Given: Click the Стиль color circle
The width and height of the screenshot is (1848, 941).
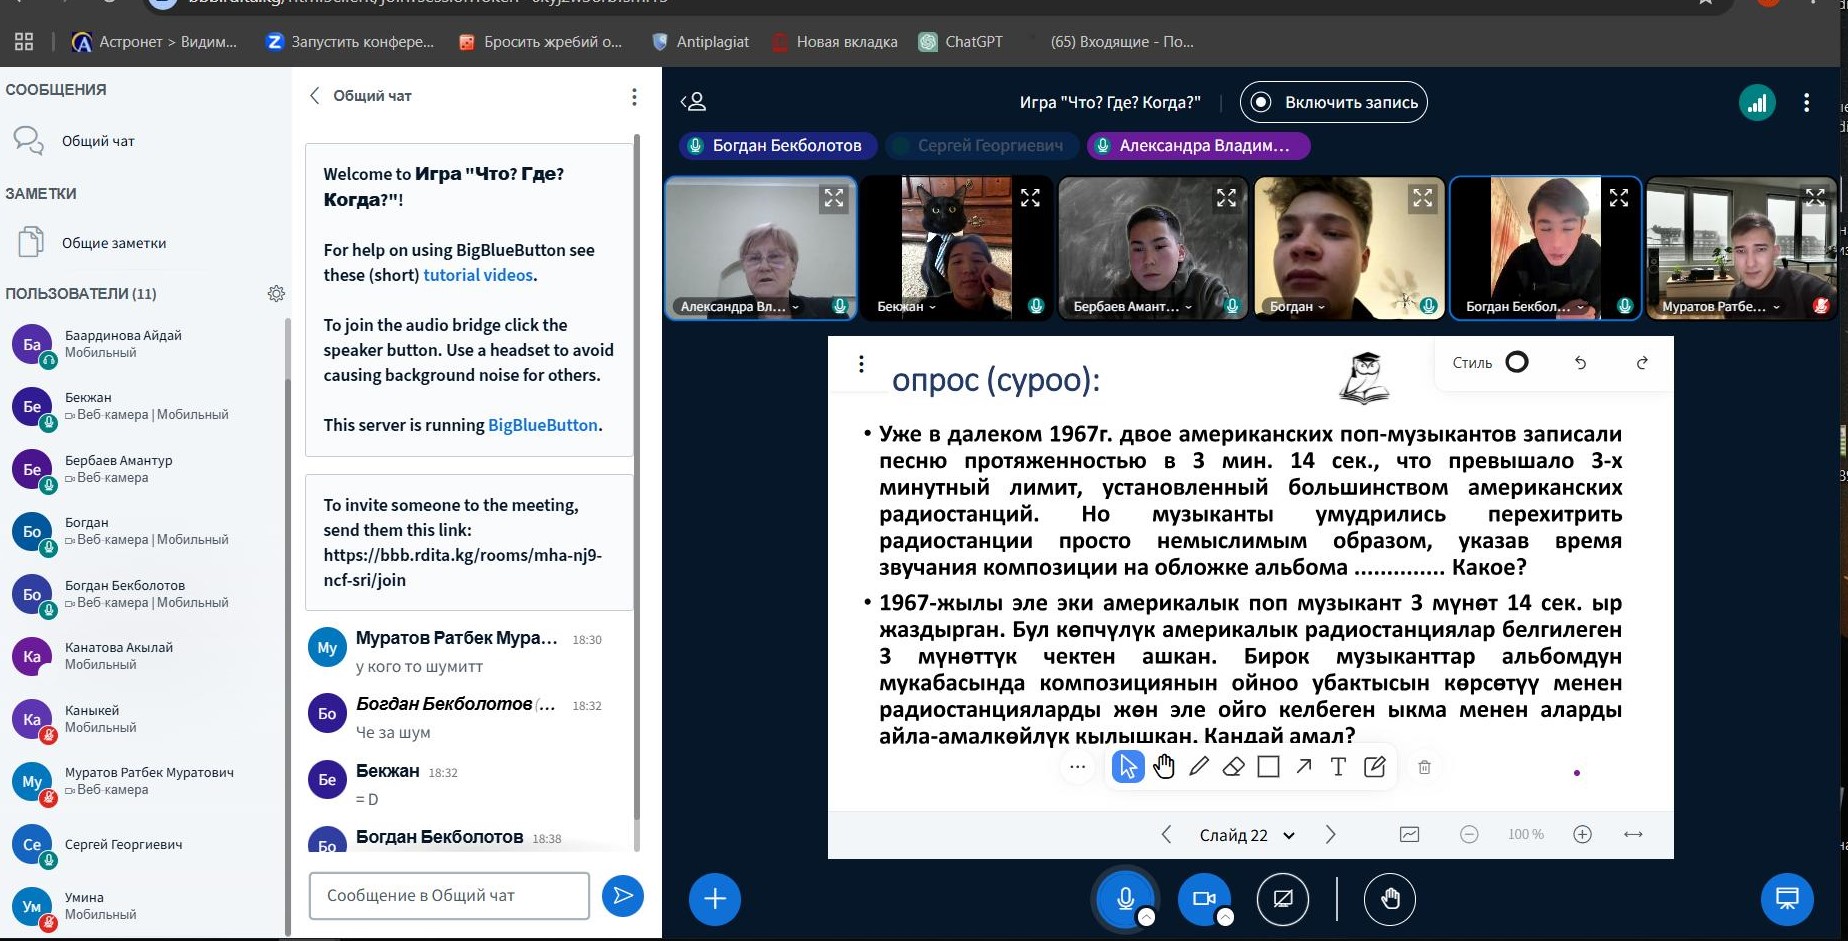Looking at the screenshot, I should coord(1516,362).
